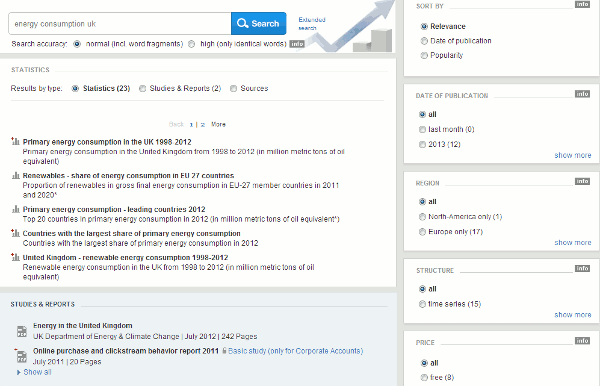This screenshot has height=386, width=600.
Task: Go to results page 2
Action: [202, 125]
